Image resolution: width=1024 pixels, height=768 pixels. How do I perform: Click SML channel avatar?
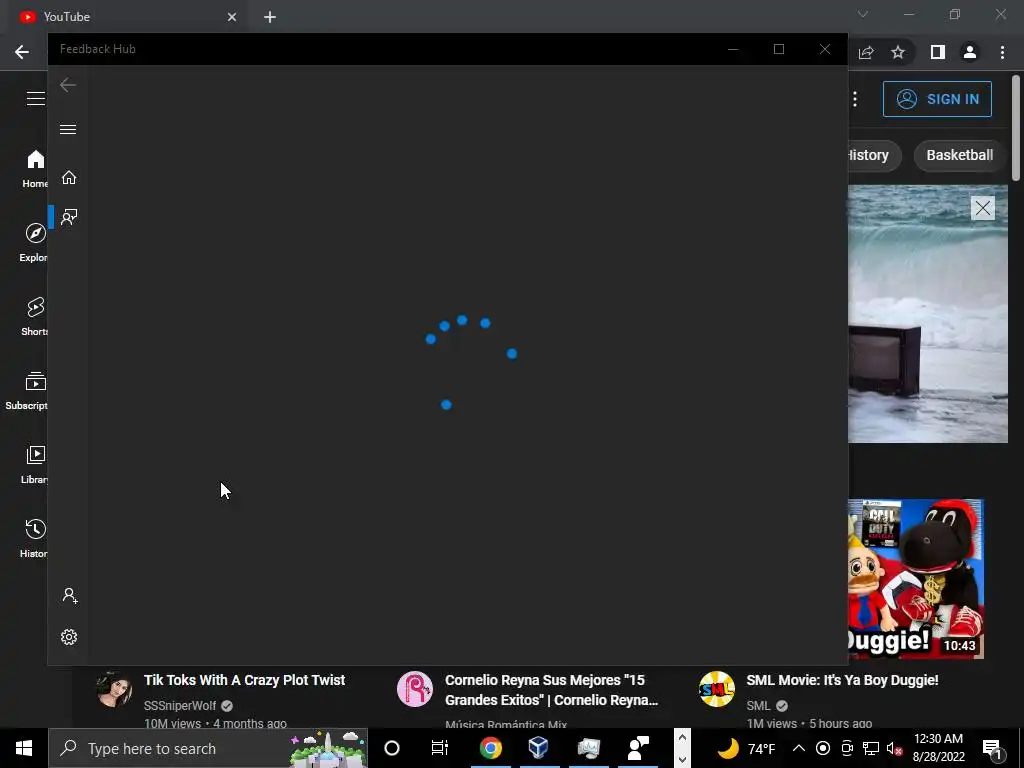pos(717,689)
